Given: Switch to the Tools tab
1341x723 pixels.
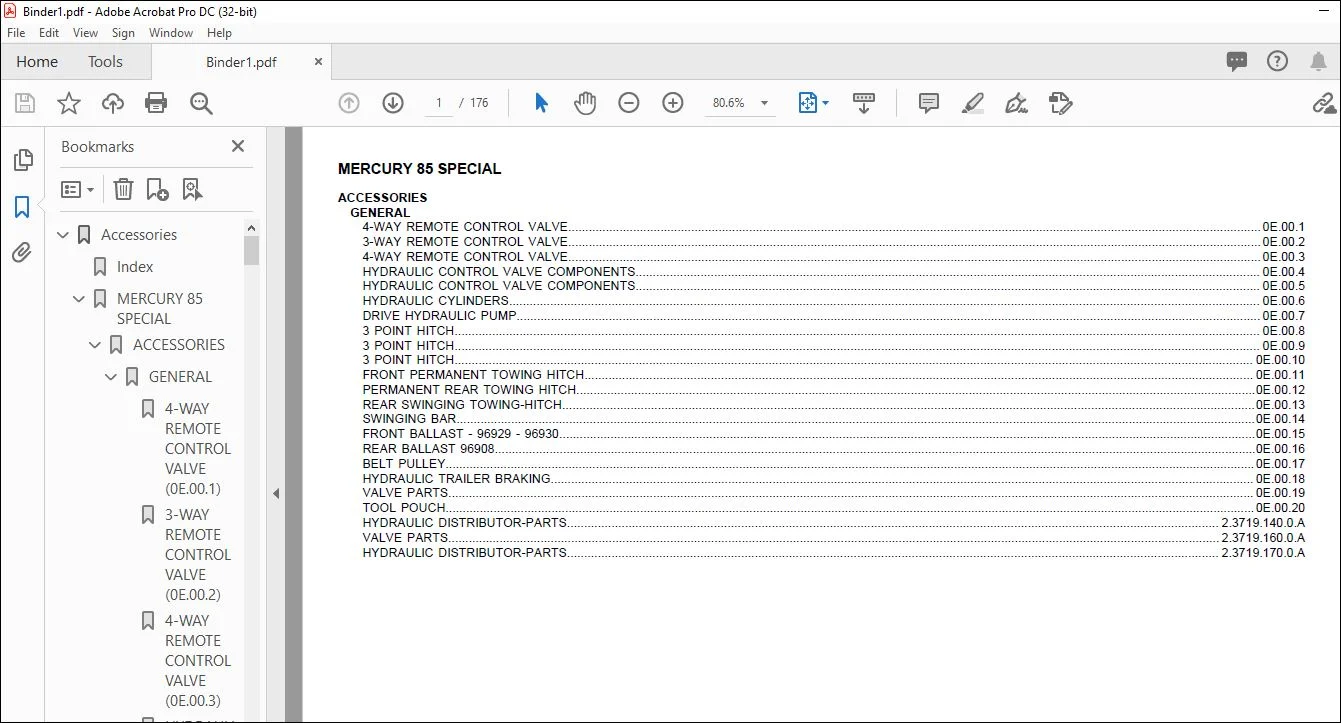Looking at the screenshot, I should (x=105, y=61).
